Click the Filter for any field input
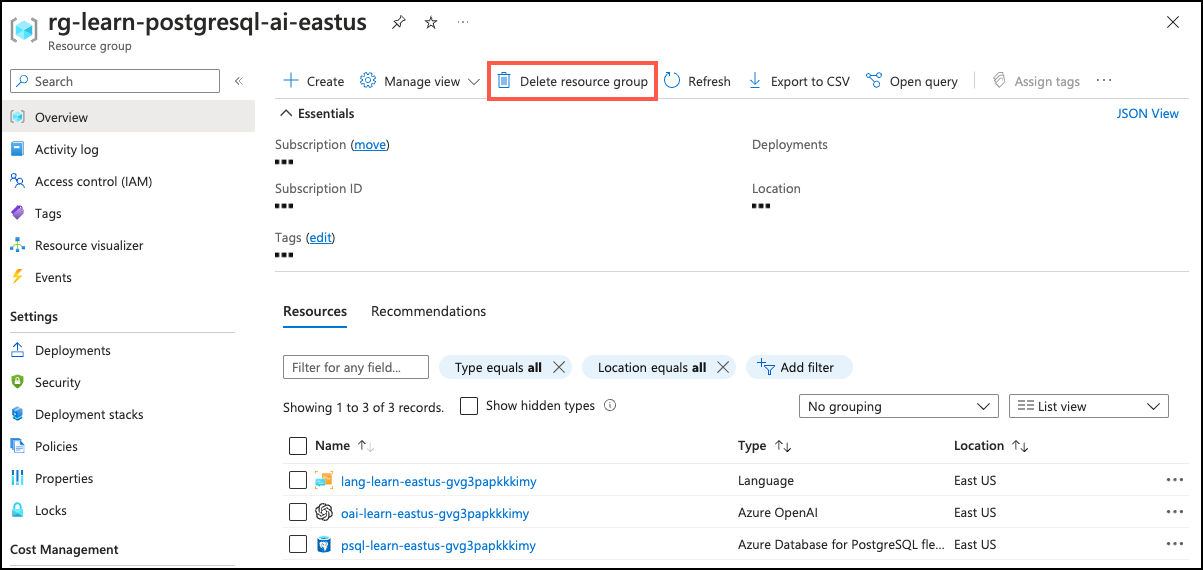Image resolution: width=1203 pixels, height=570 pixels. [x=355, y=367]
